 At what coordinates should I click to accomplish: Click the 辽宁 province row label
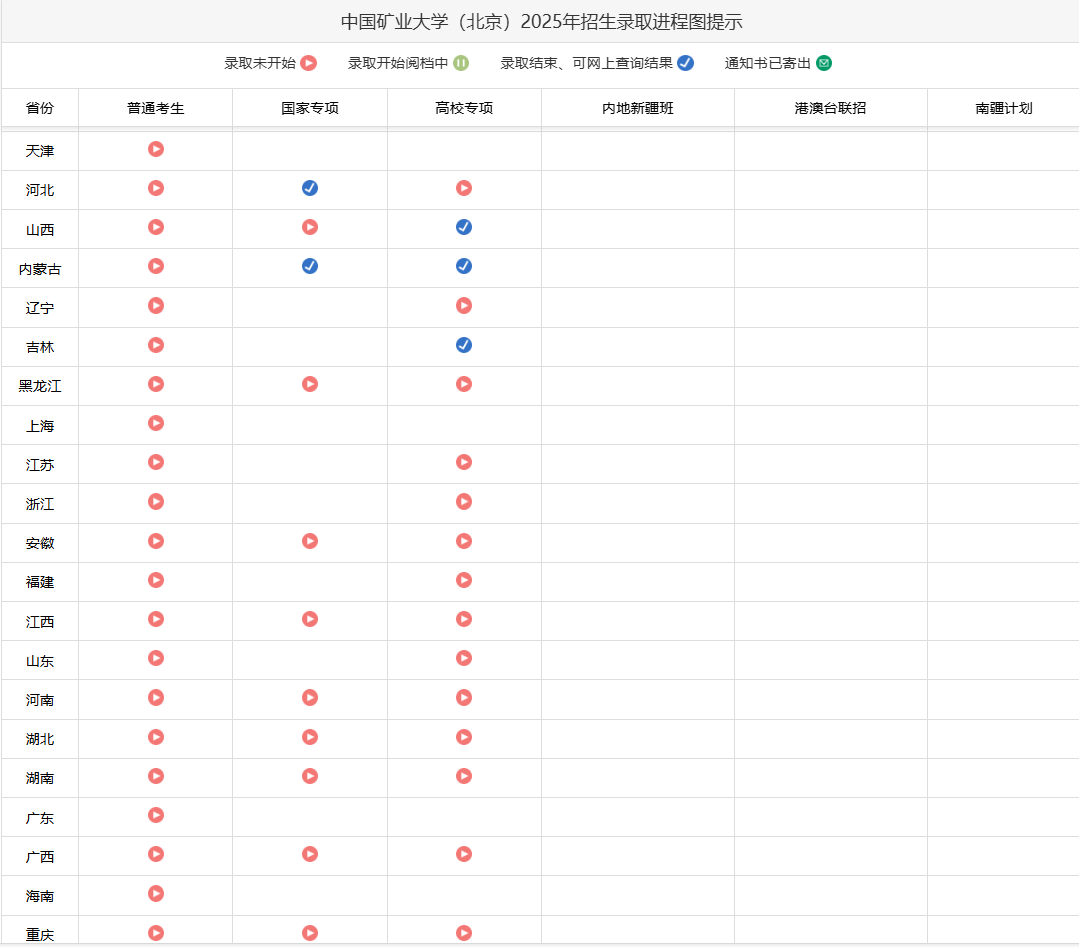(x=40, y=308)
